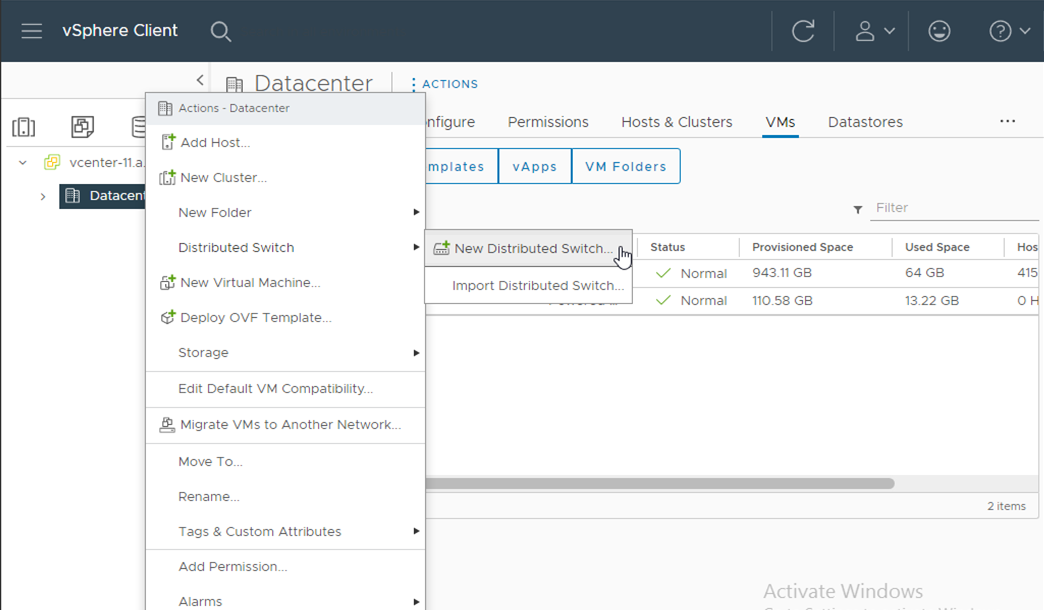This screenshot has width=1044, height=610.
Task: Collapse the vcenter-11 tree node
Action: pyautogui.click(x=23, y=163)
